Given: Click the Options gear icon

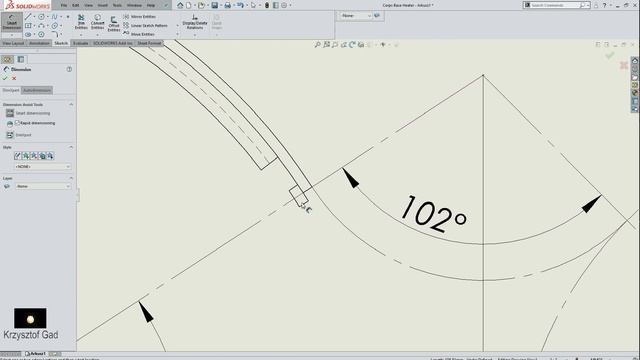Looking at the screenshot, I should 284,5.
